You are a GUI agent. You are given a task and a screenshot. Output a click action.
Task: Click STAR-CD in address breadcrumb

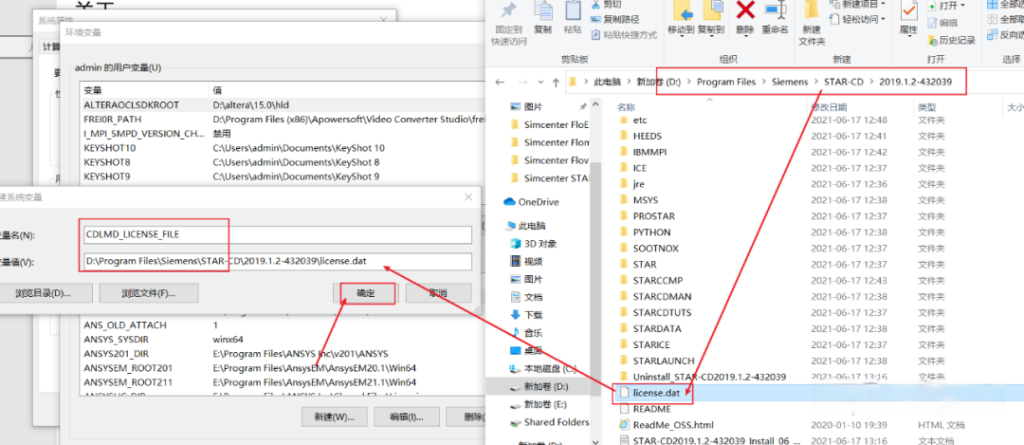(x=844, y=82)
